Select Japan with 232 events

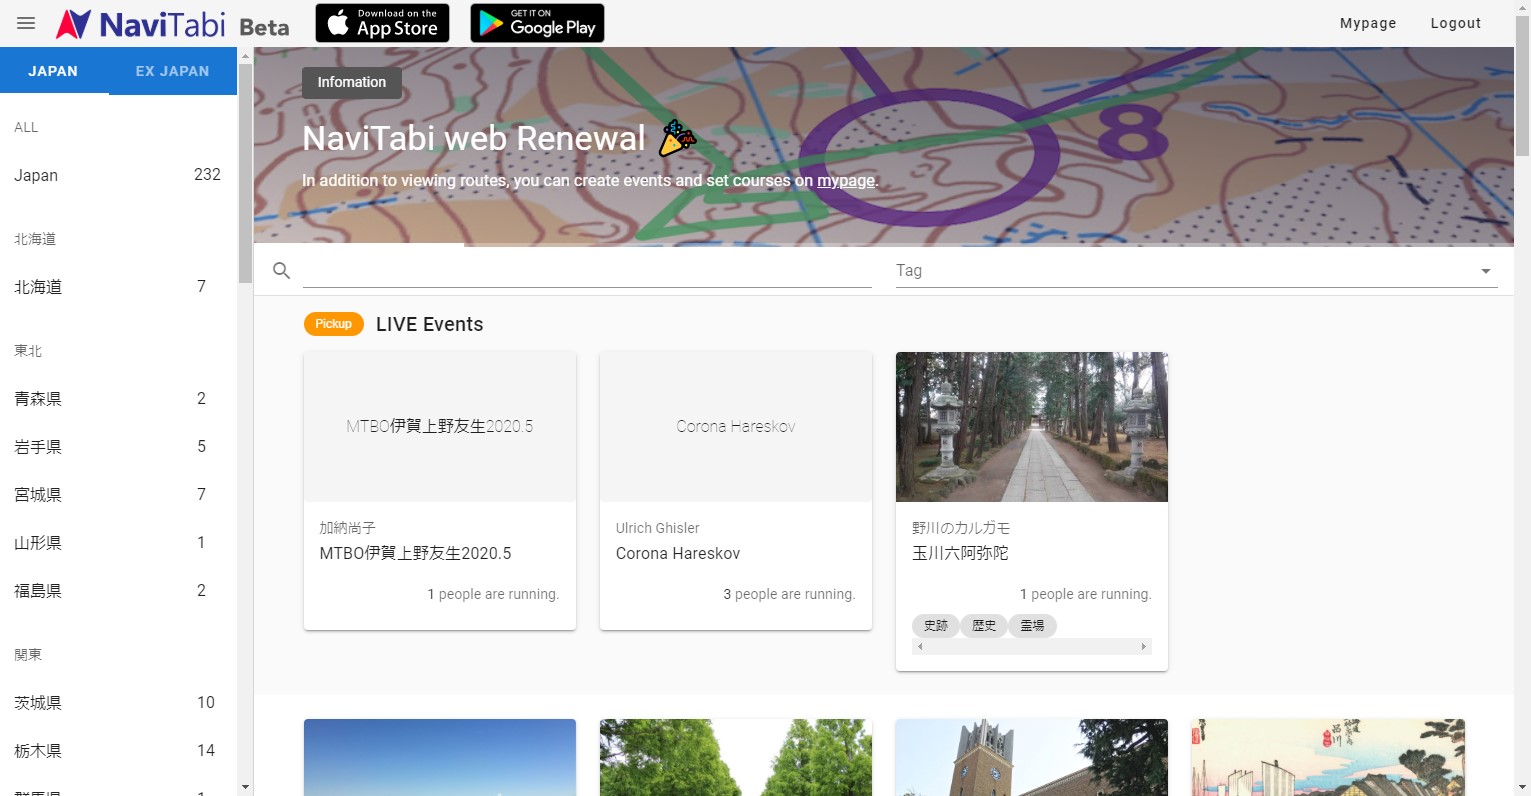[x=118, y=175]
